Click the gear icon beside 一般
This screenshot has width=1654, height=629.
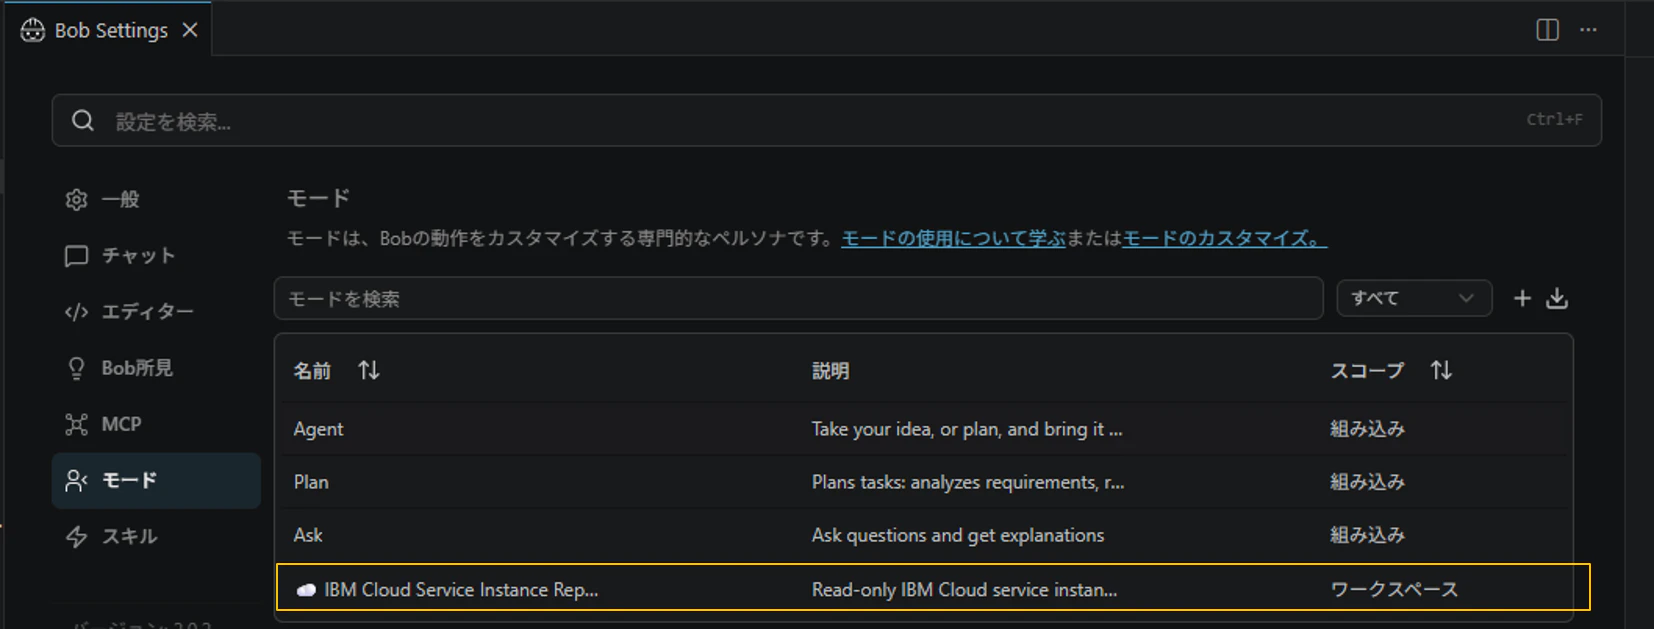pos(76,200)
